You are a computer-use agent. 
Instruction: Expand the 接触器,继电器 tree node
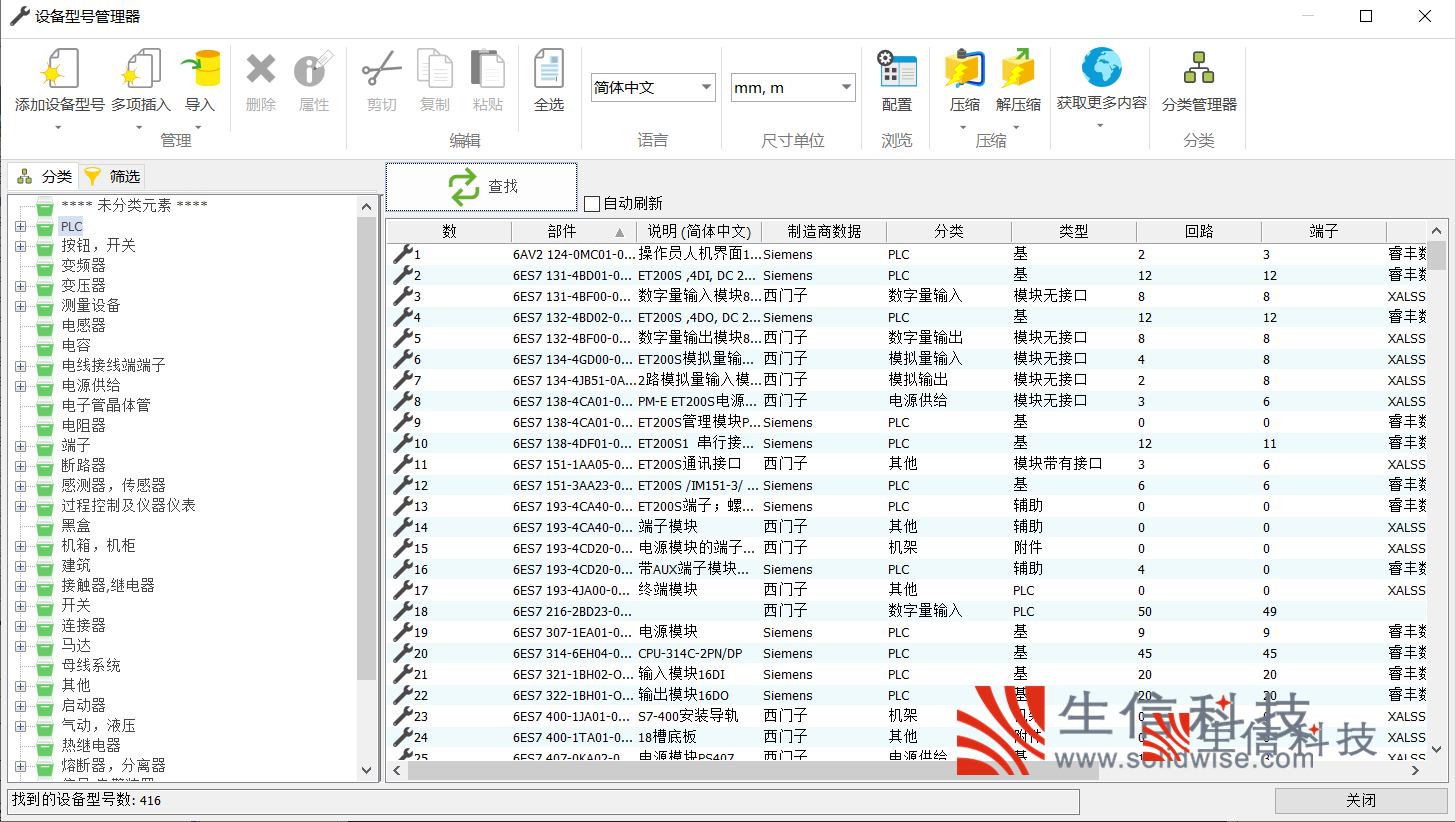click(20, 586)
